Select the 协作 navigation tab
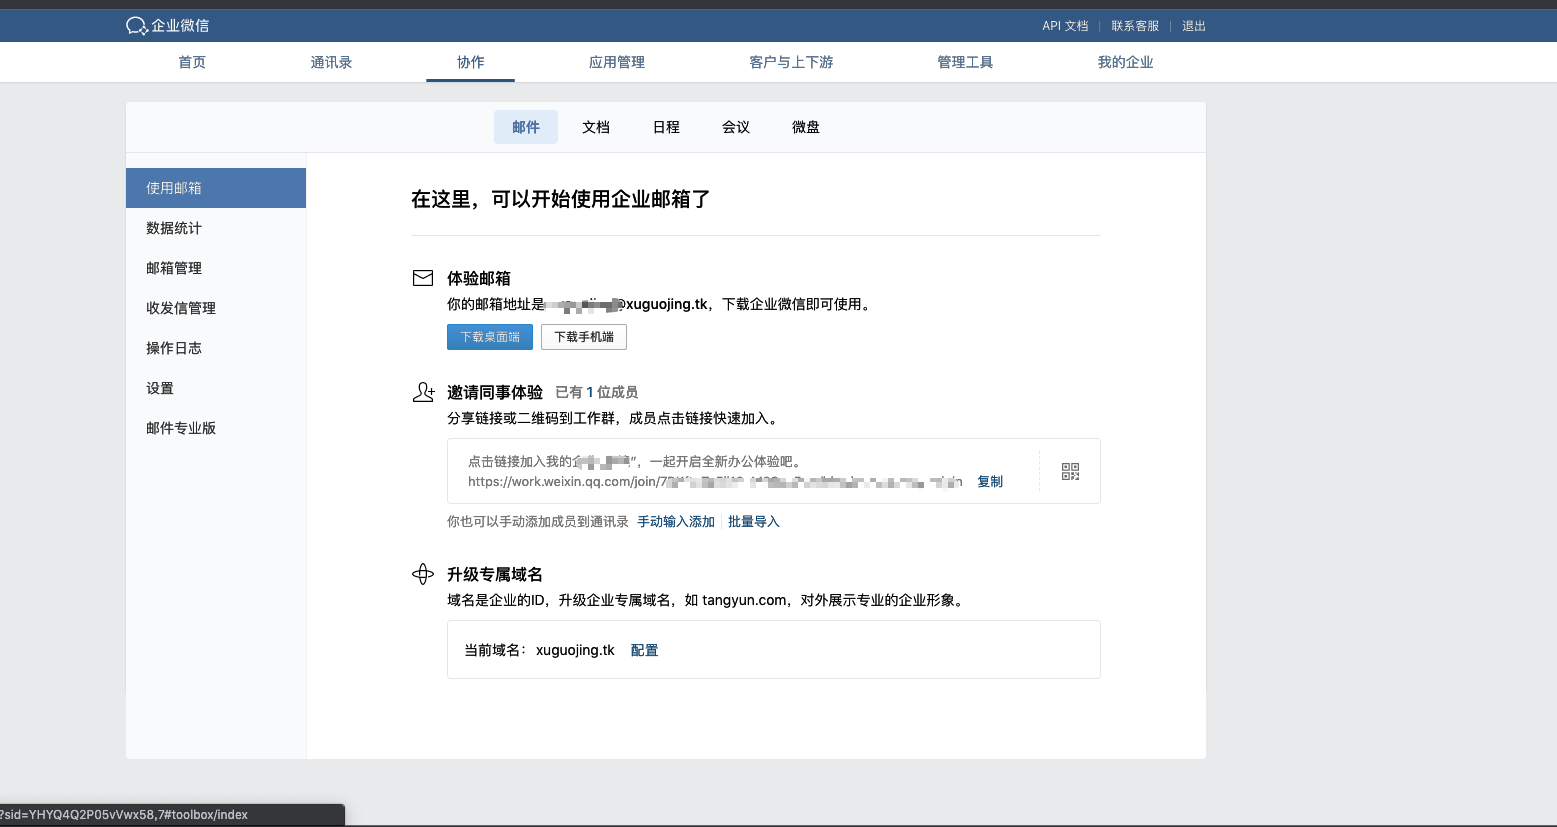The width and height of the screenshot is (1557, 827). (470, 62)
